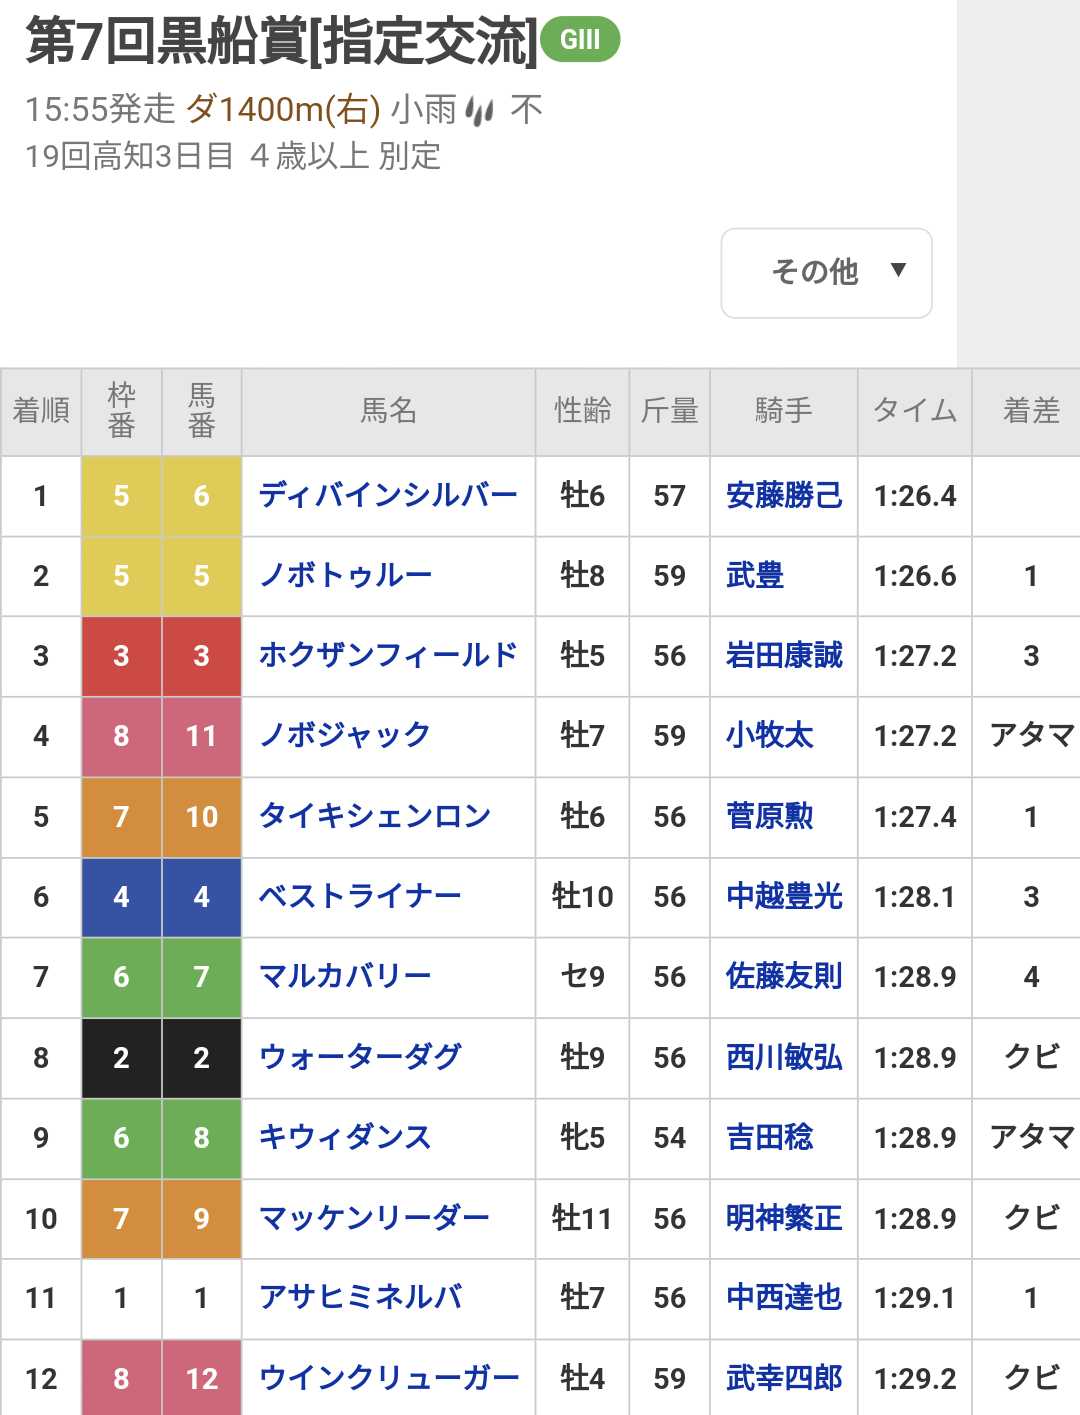Open horse ホクザンフィールド details
This screenshot has height=1415, width=1080.
(388, 656)
